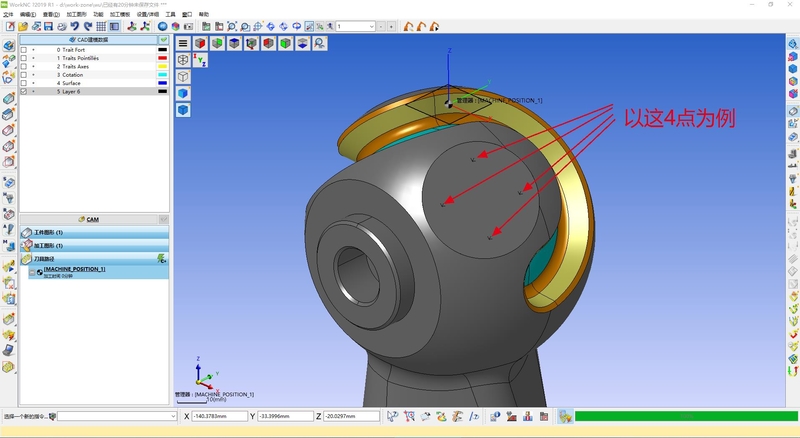Image resolution: width=800 pixels, height=438 pixels.
Task: Click the Undo arrow icon
Action: [x=75, y=26]
